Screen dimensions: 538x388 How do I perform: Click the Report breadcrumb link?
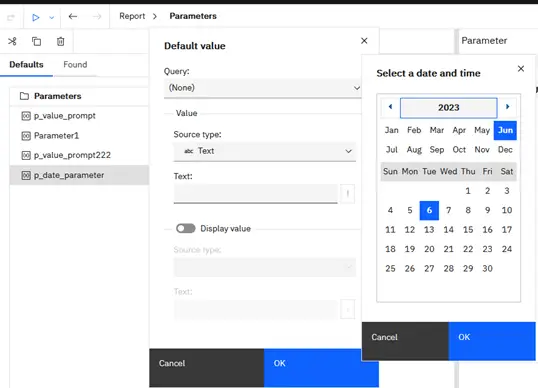(x=132, y=16)
